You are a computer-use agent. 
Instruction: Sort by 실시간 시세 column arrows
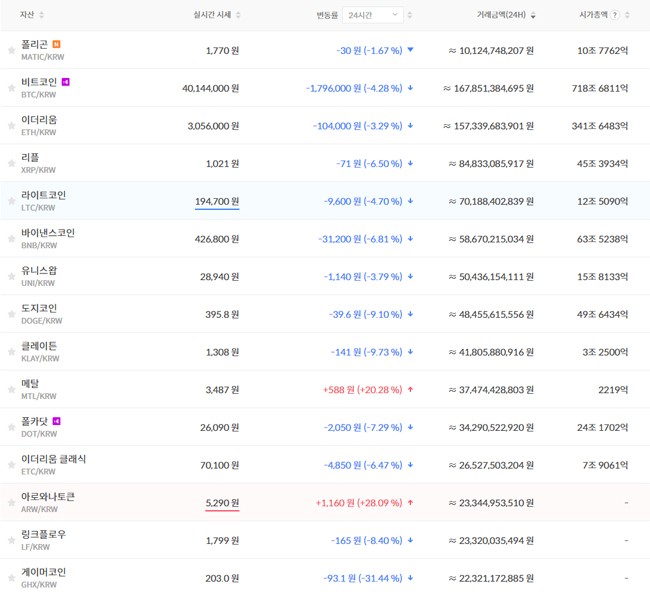pyautogui.click(x=238, y=15)
